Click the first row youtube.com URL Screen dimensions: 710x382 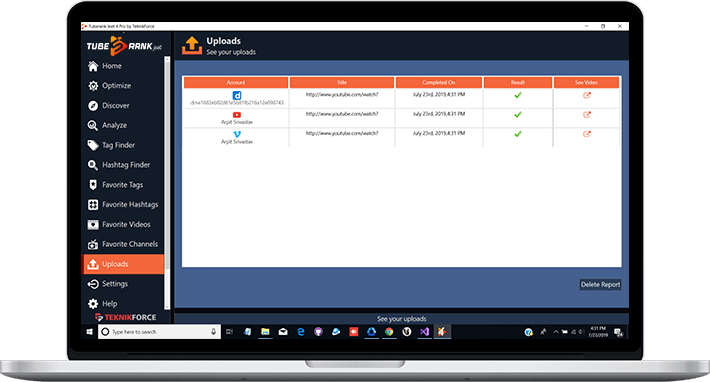(x=342, y=95)
